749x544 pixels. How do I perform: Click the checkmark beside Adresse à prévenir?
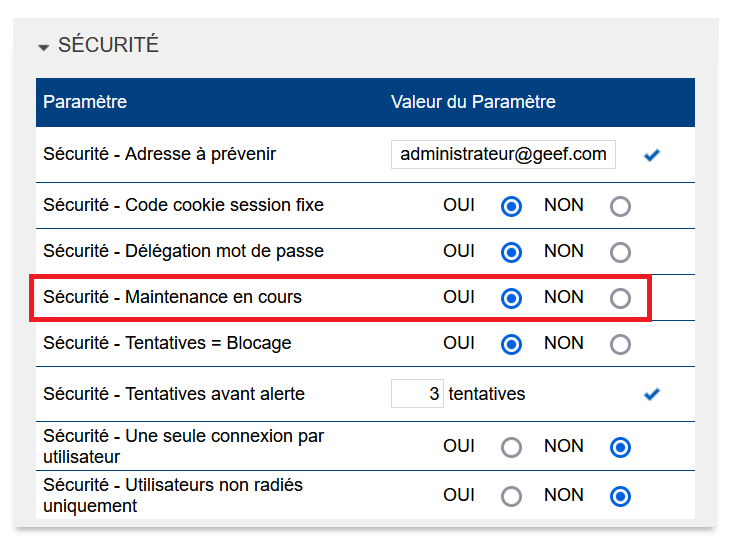652,155
